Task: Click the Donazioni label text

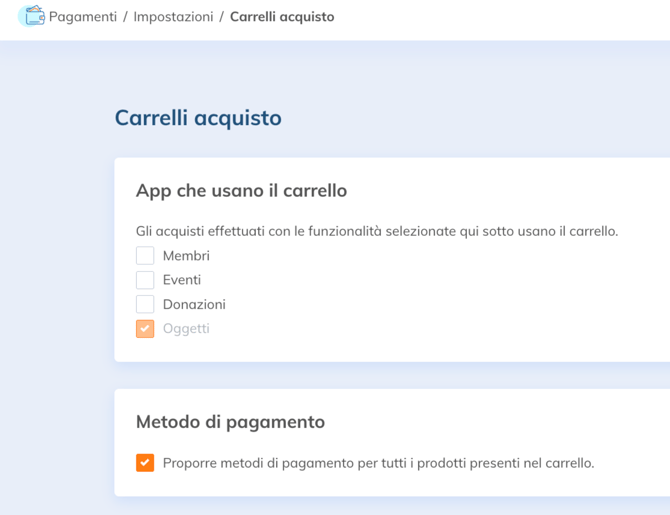Action: (194, 304)
